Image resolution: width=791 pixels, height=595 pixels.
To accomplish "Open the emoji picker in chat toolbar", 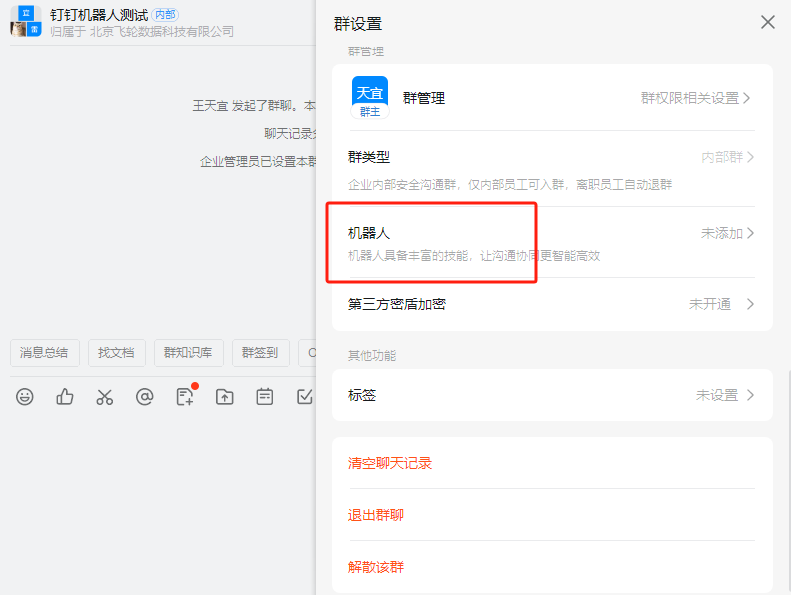I will pos(25,397).
